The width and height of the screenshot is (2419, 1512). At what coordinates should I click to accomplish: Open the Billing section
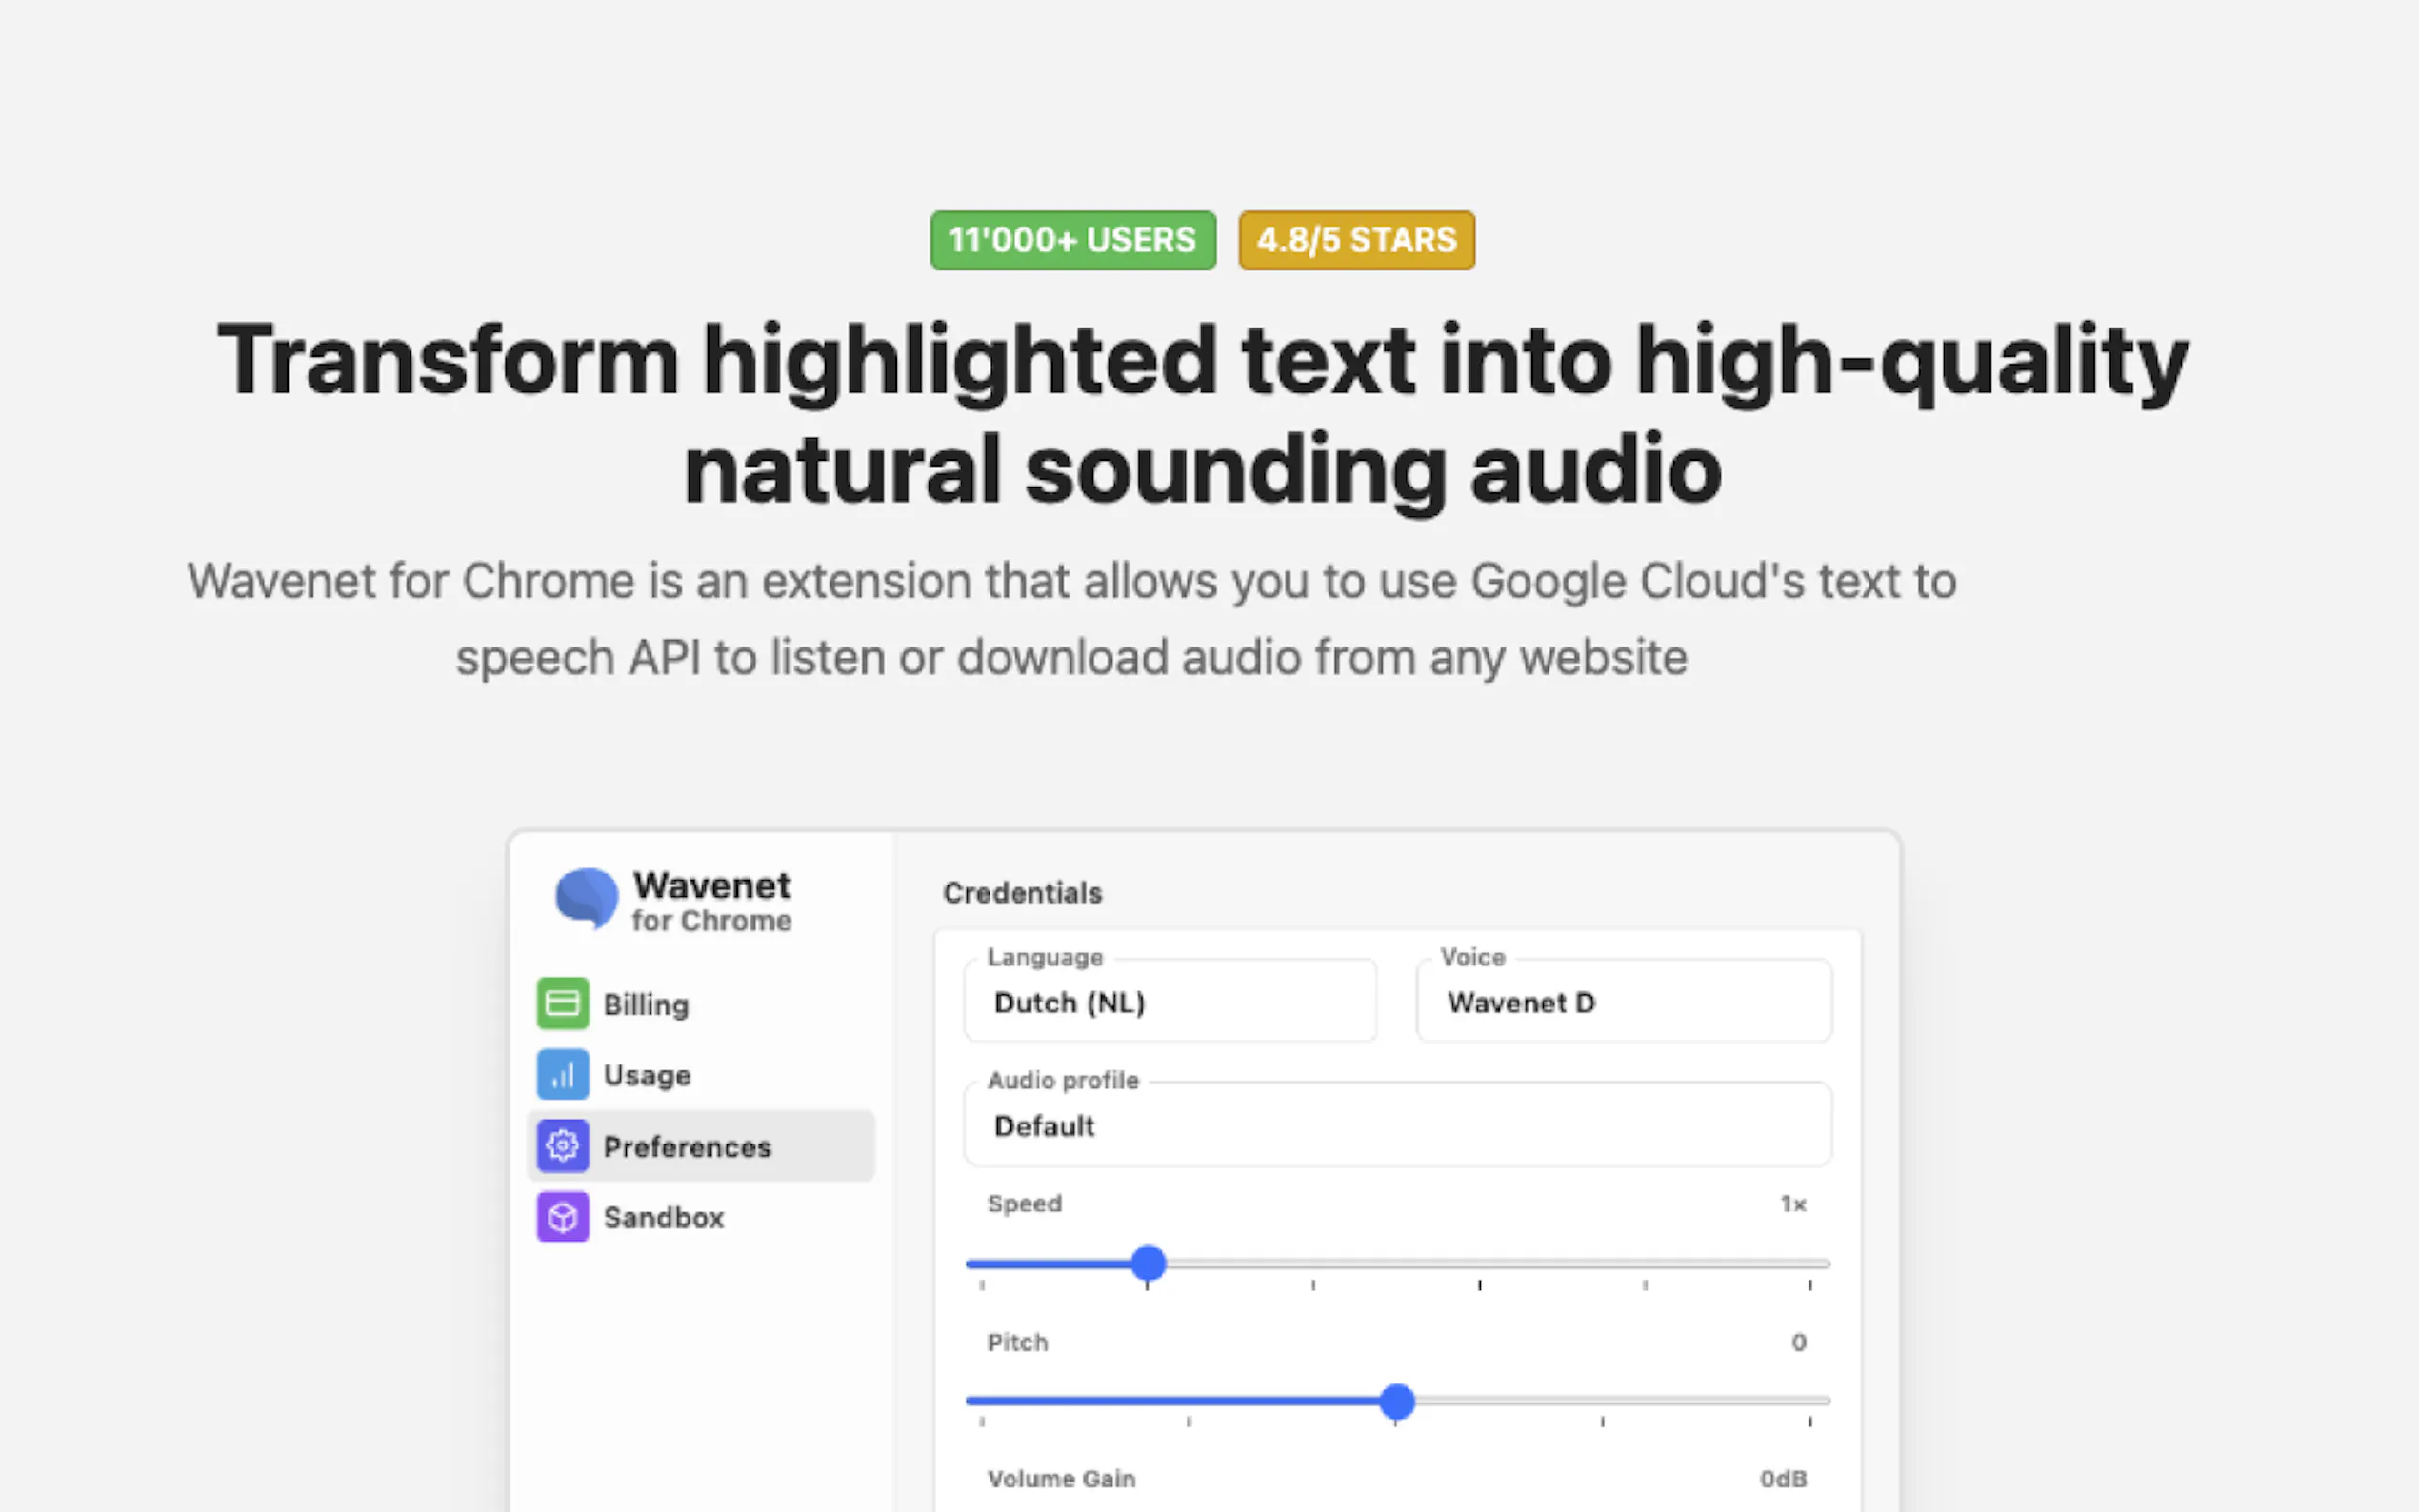pyautogui.click(x=646, y=1004)
